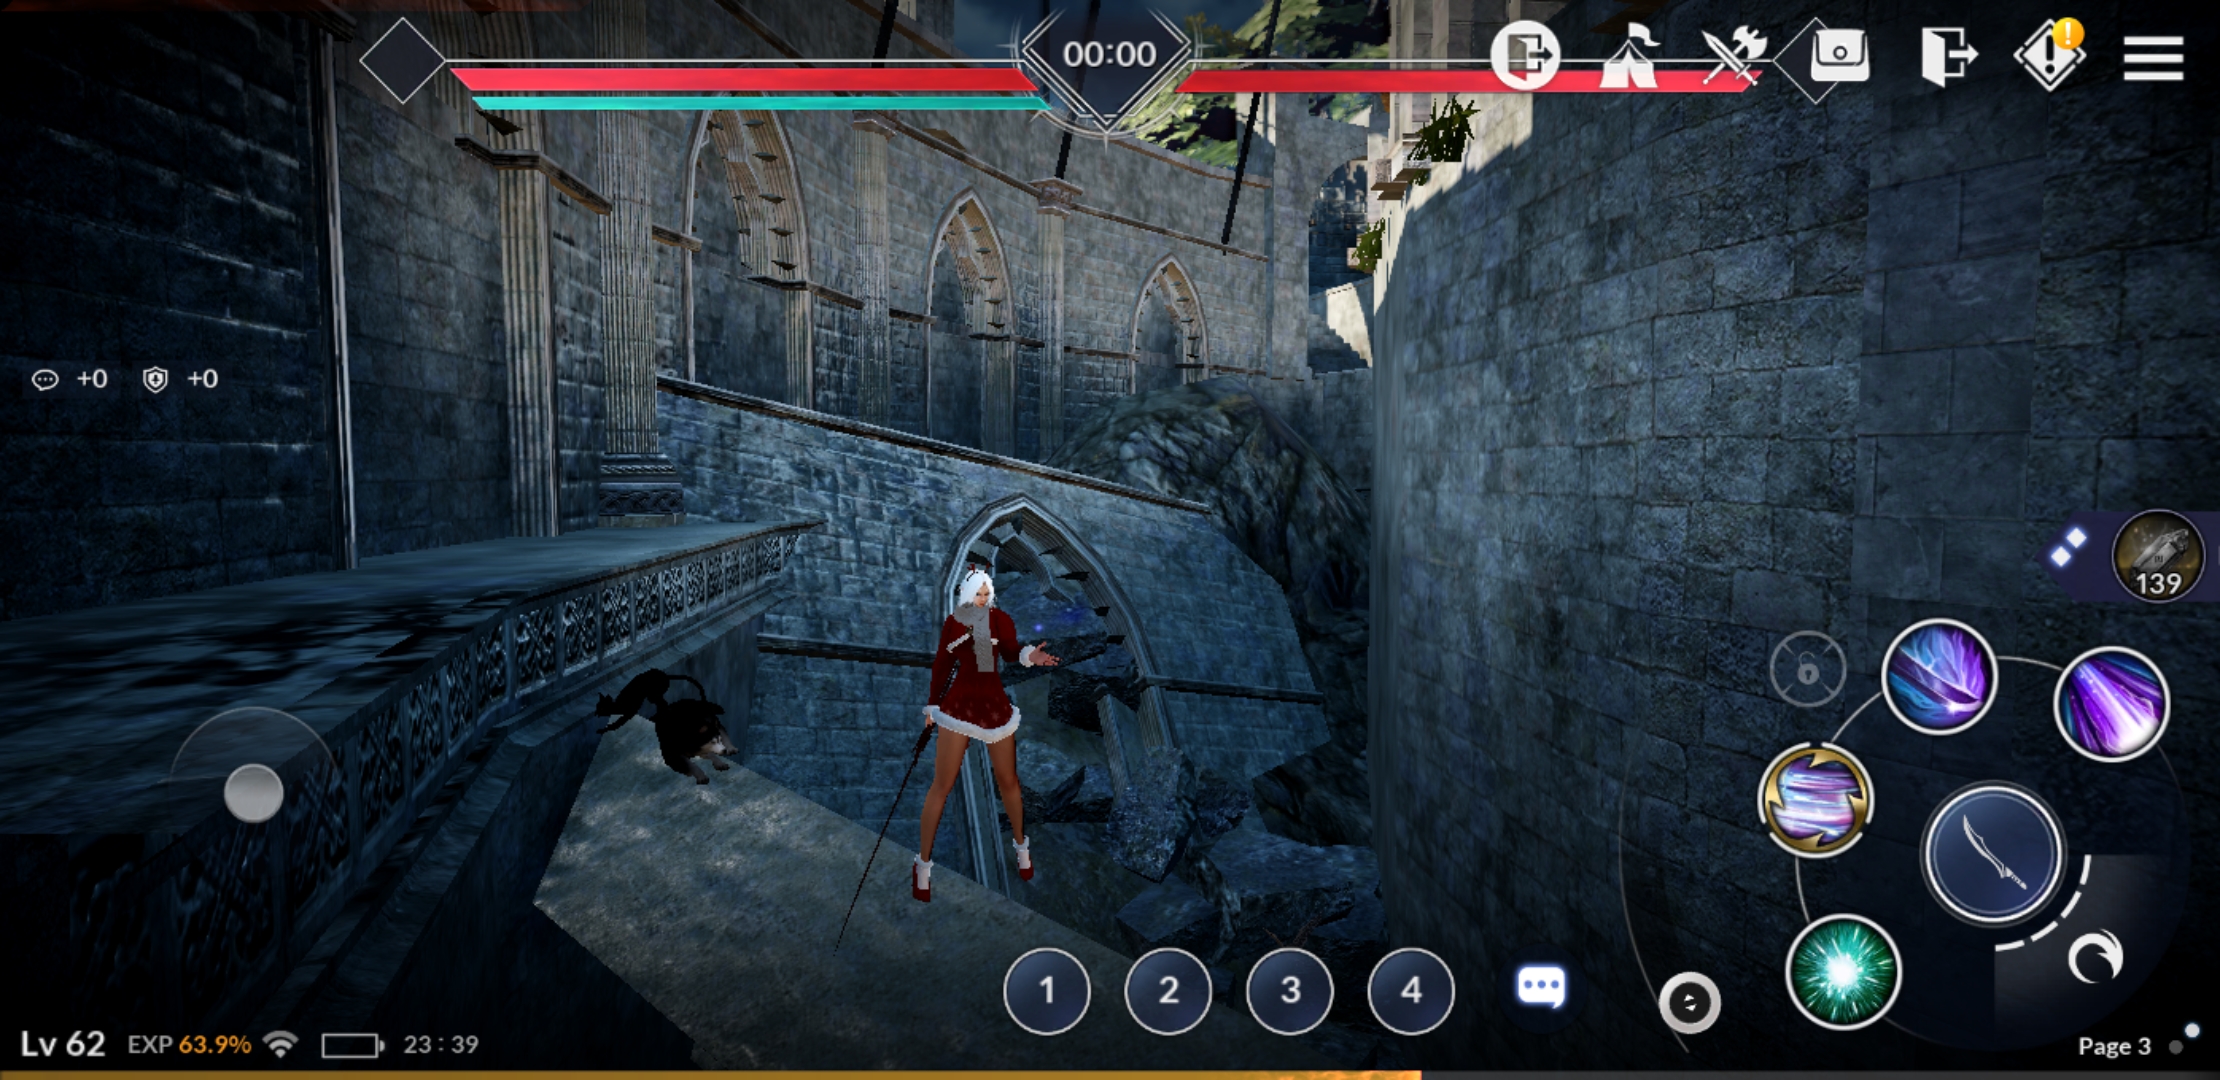This screenshot has width=2220, height=1080.
Task: Tap the virtual joystick knob
Action: click(253, 793)
